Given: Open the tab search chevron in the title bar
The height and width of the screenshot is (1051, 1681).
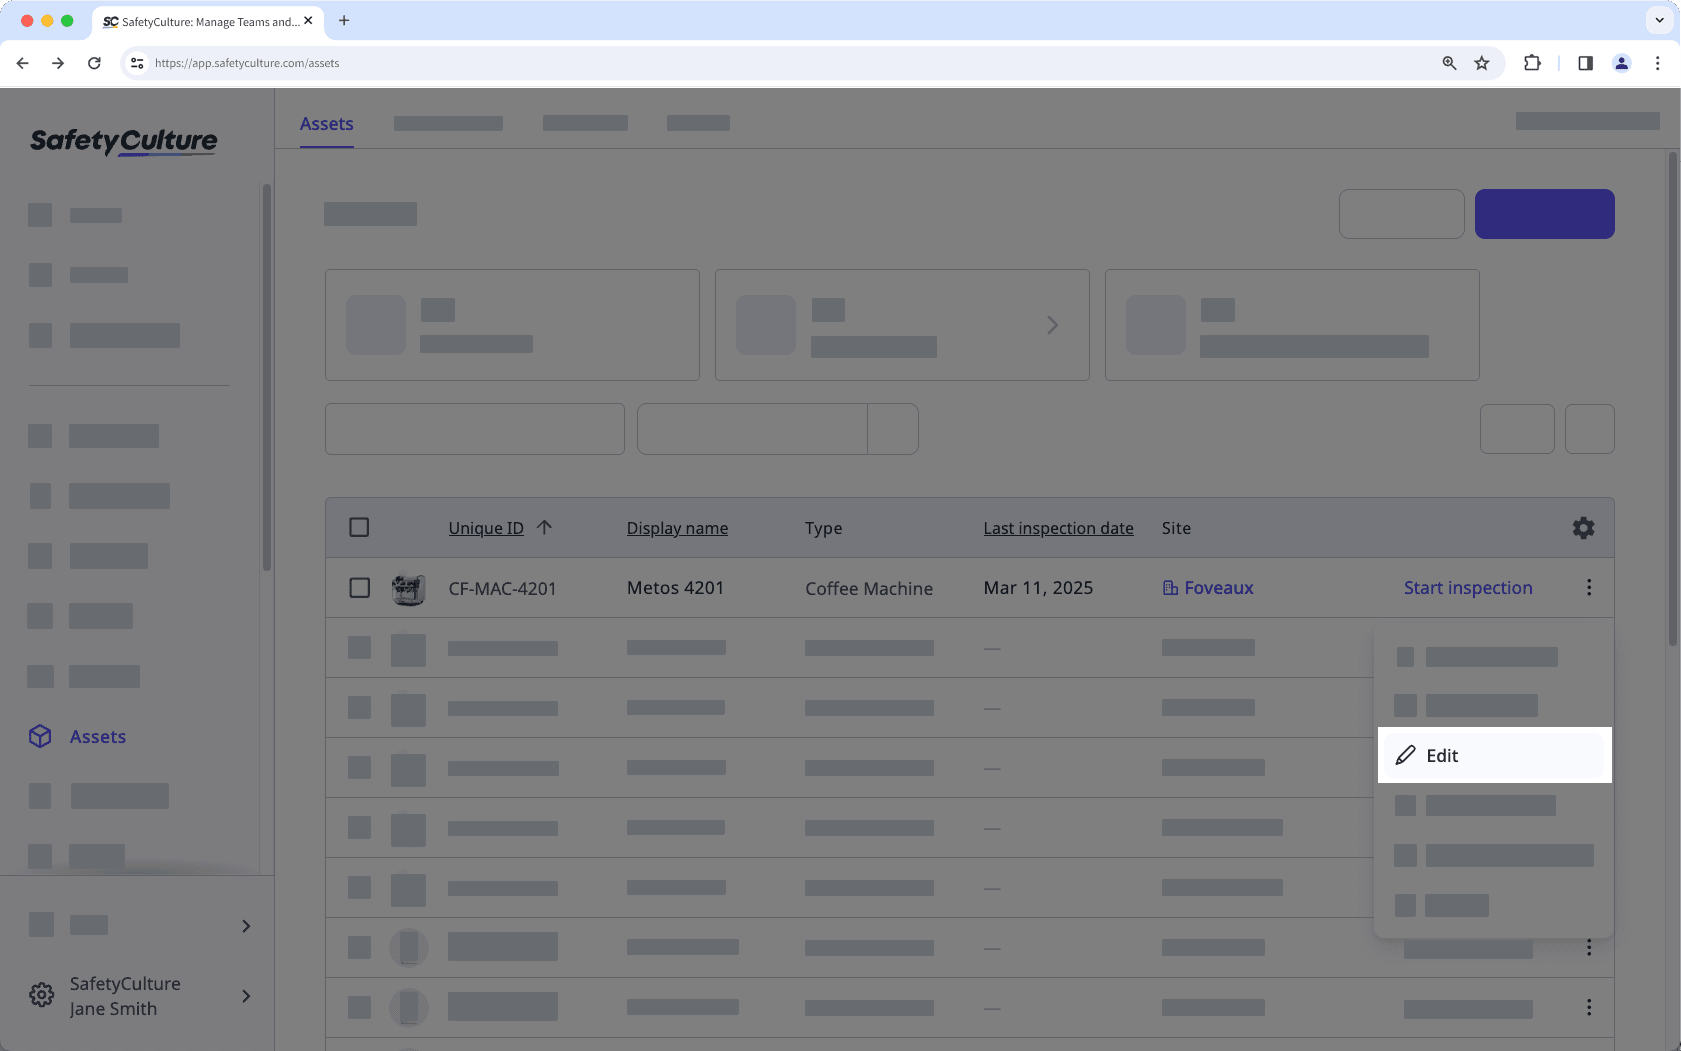Looking at the screenshot, I should pos(1659,20).
